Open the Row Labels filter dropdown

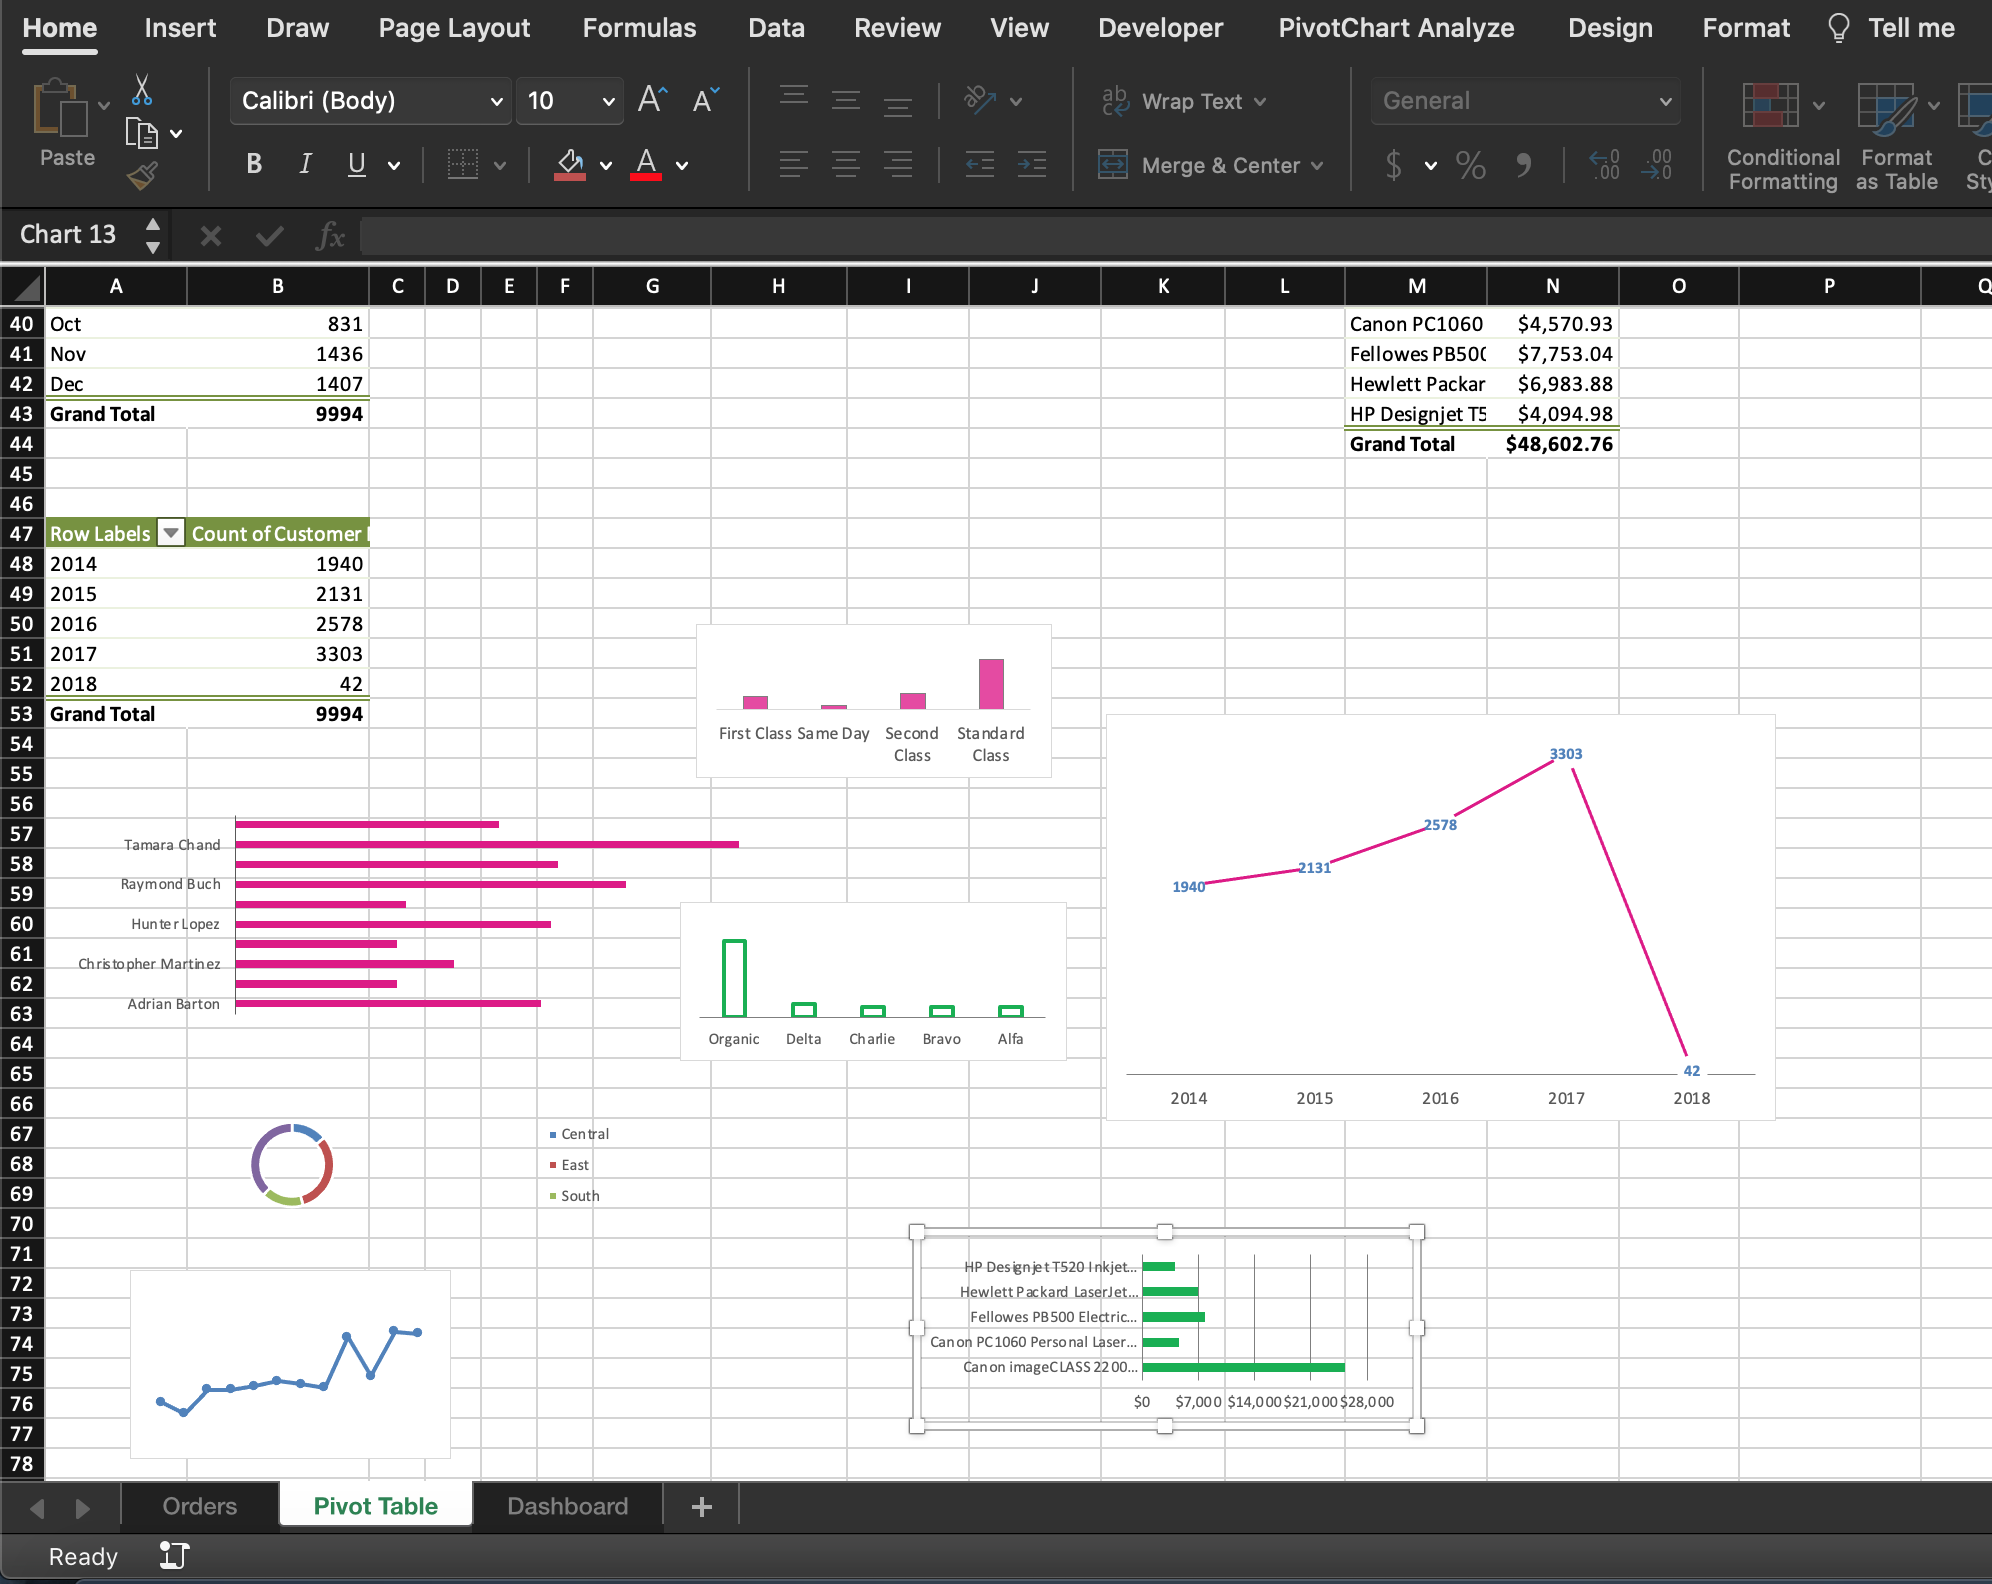coord(171,534)
